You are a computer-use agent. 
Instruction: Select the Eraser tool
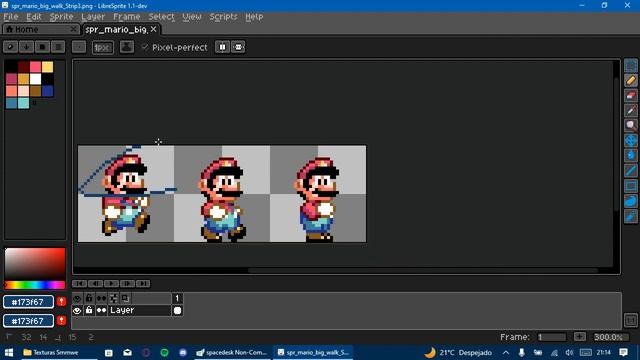[x=631, y=96]
